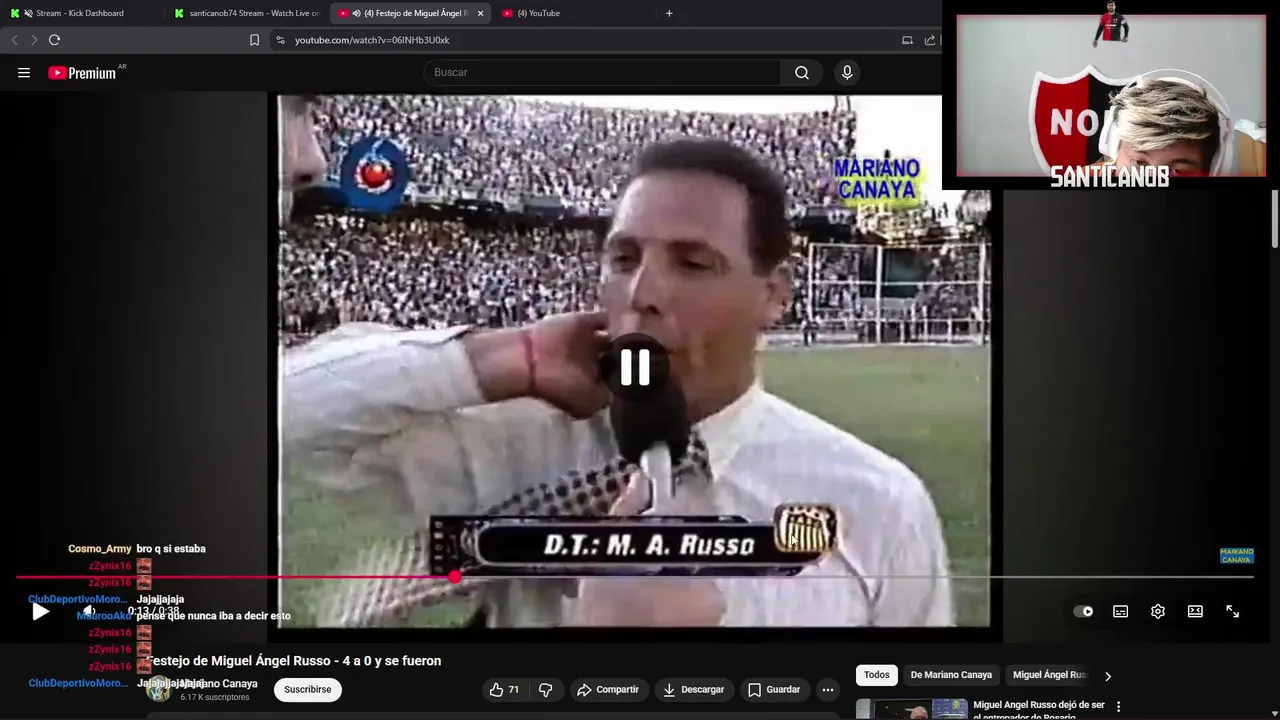Go to YouTube Premium home logo
The height and width of the screenshot is (720, 1280).
click(x=82, y=73)
